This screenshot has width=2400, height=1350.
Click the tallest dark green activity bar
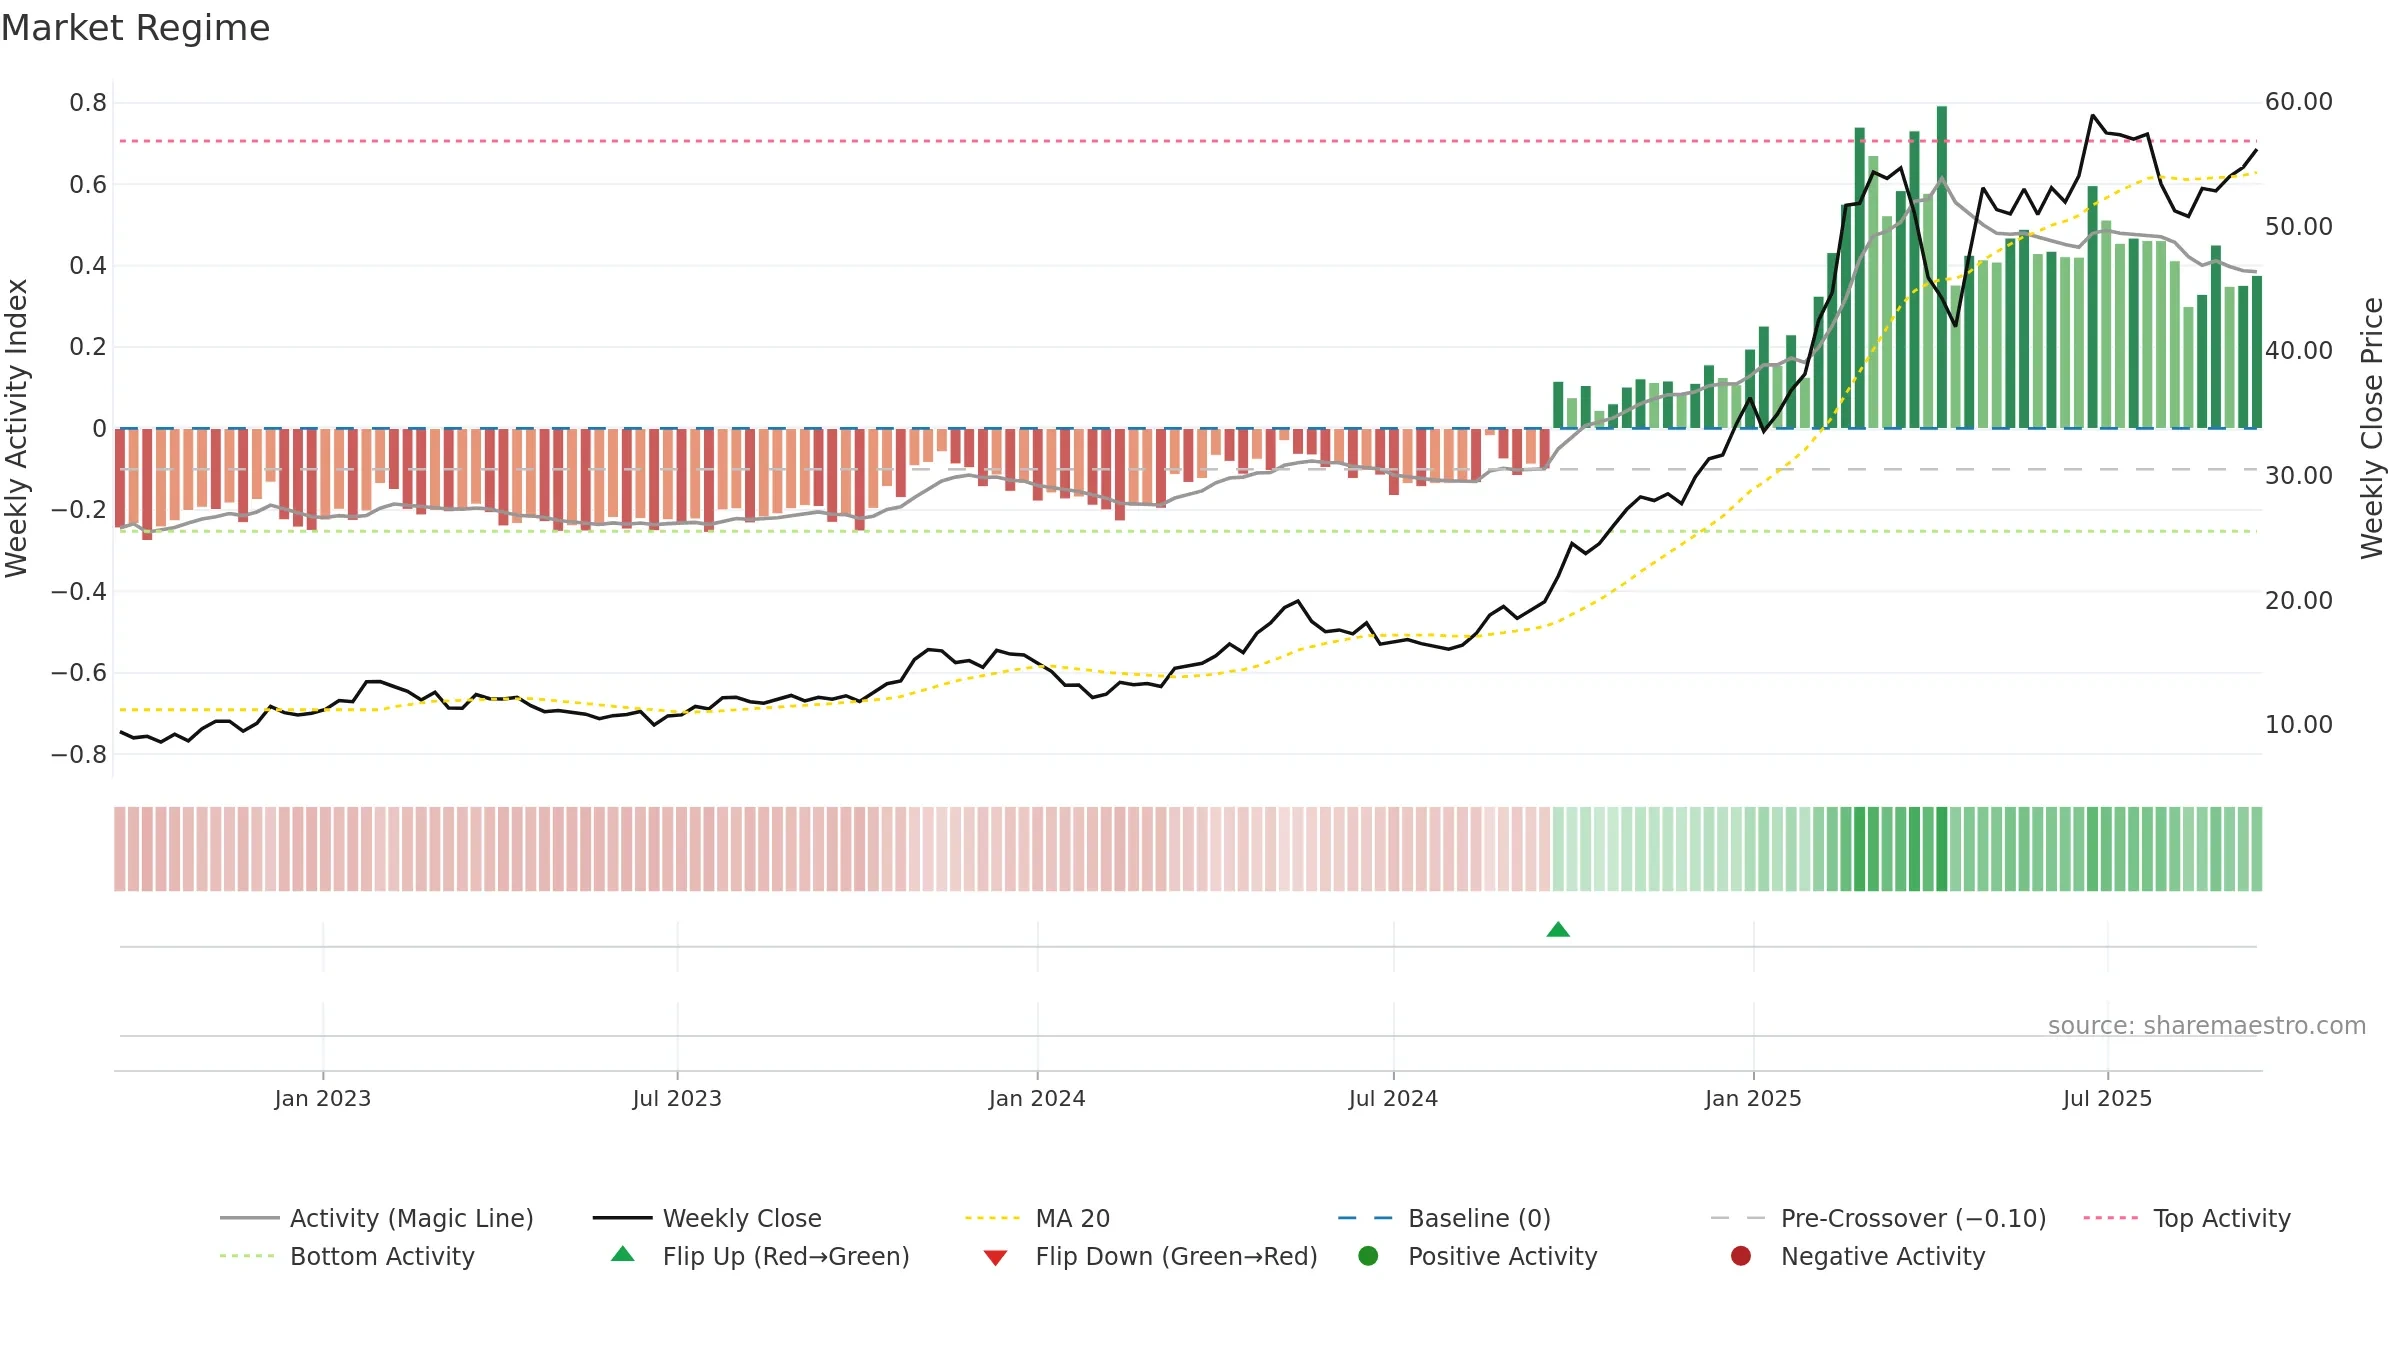click(1942, 267)
